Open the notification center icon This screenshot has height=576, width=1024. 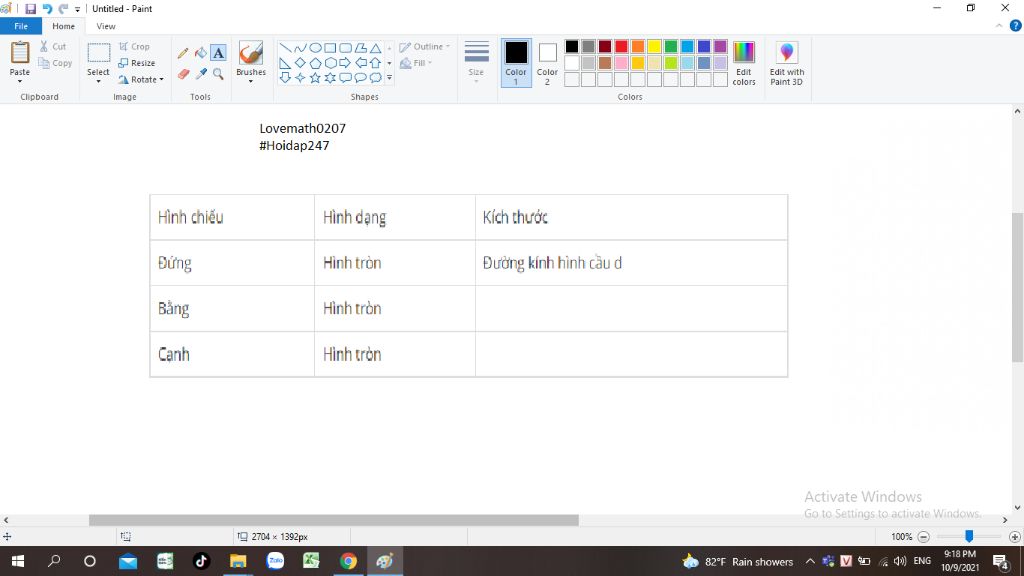[1000, 562]
